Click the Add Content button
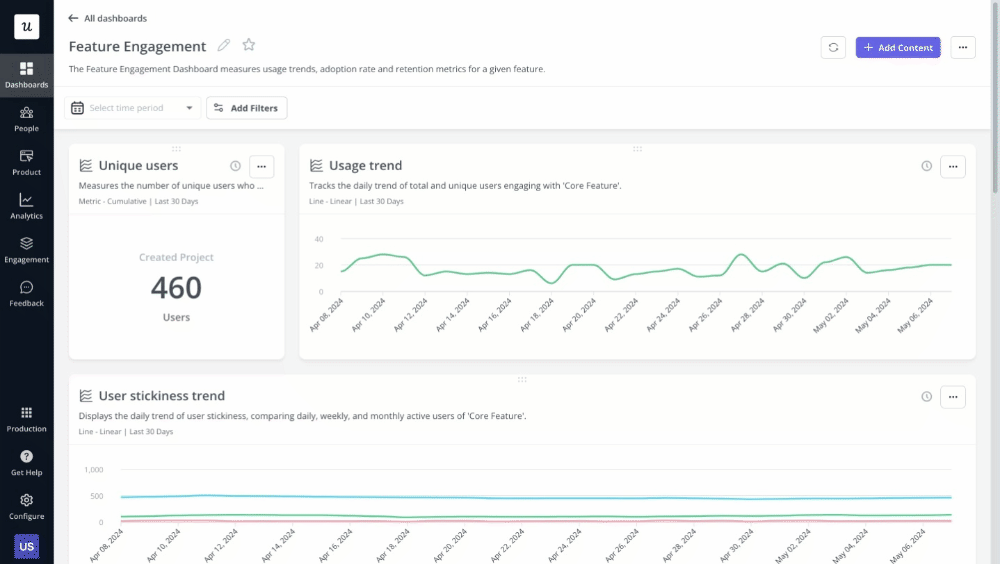1000x564 pixels. coord(898,47)
